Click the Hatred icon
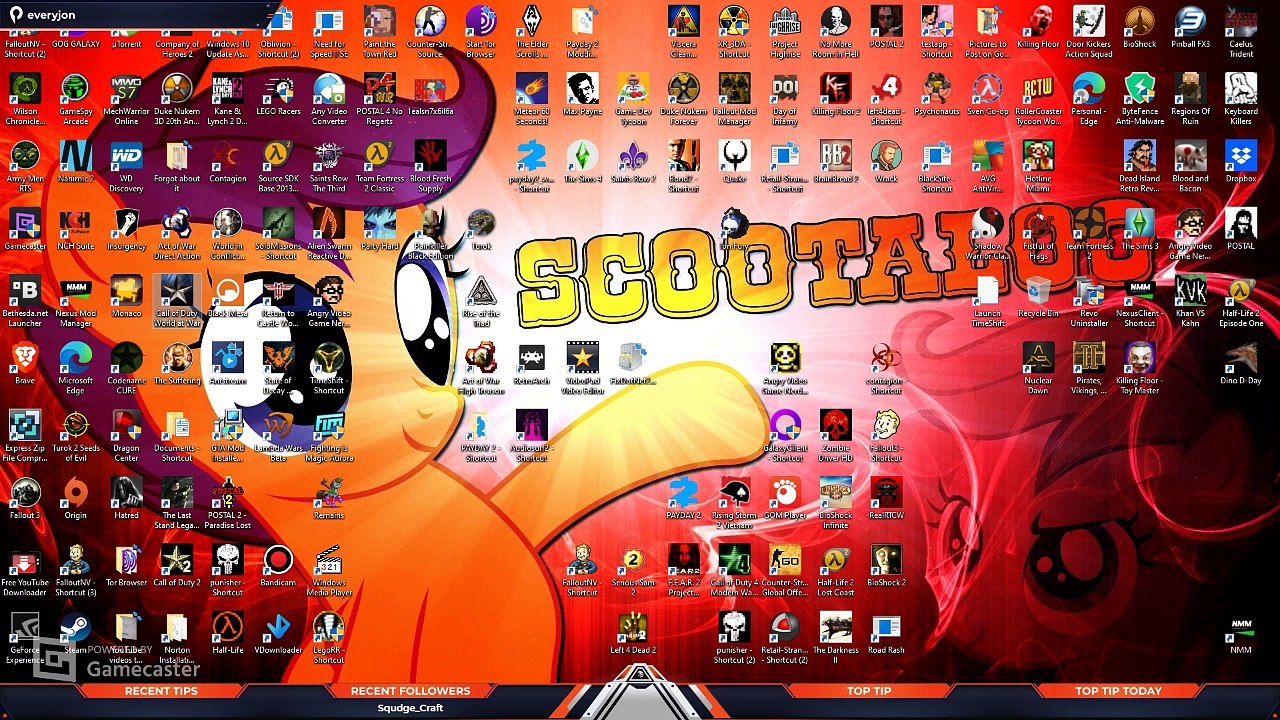Viewport: 1280px width, 720px height. pyautogui.click(x=126, y=499)
